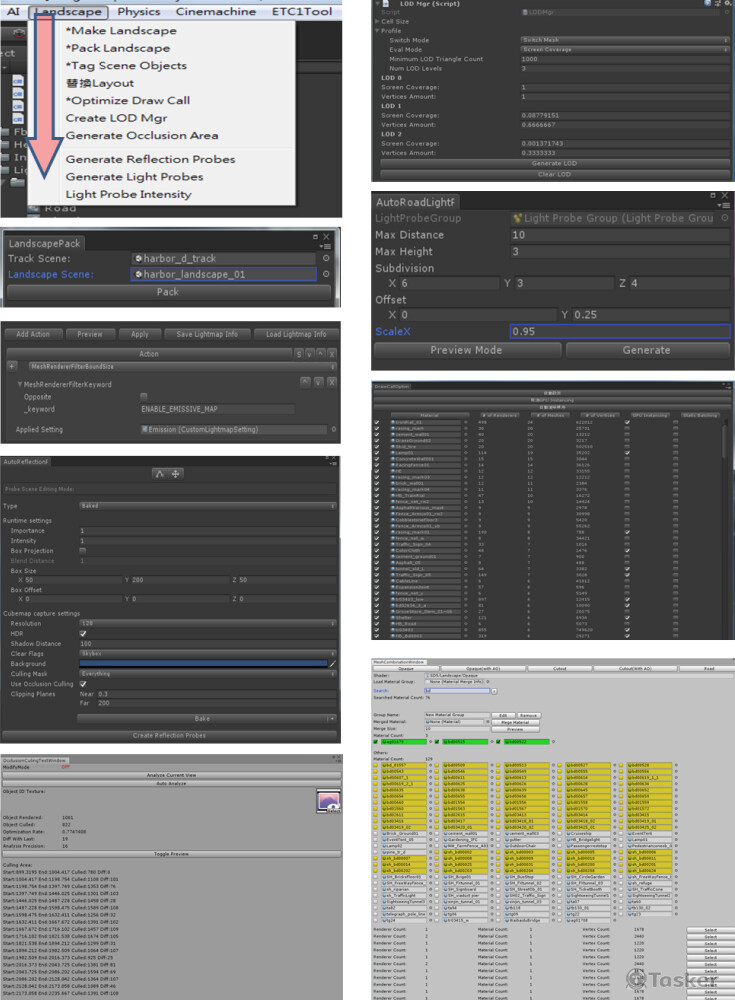Viewport: 735px width, 1000px height.
Task: Click move-up icon on MeshRendererFilterKeyword row
Action: click(x=305, y=382)
